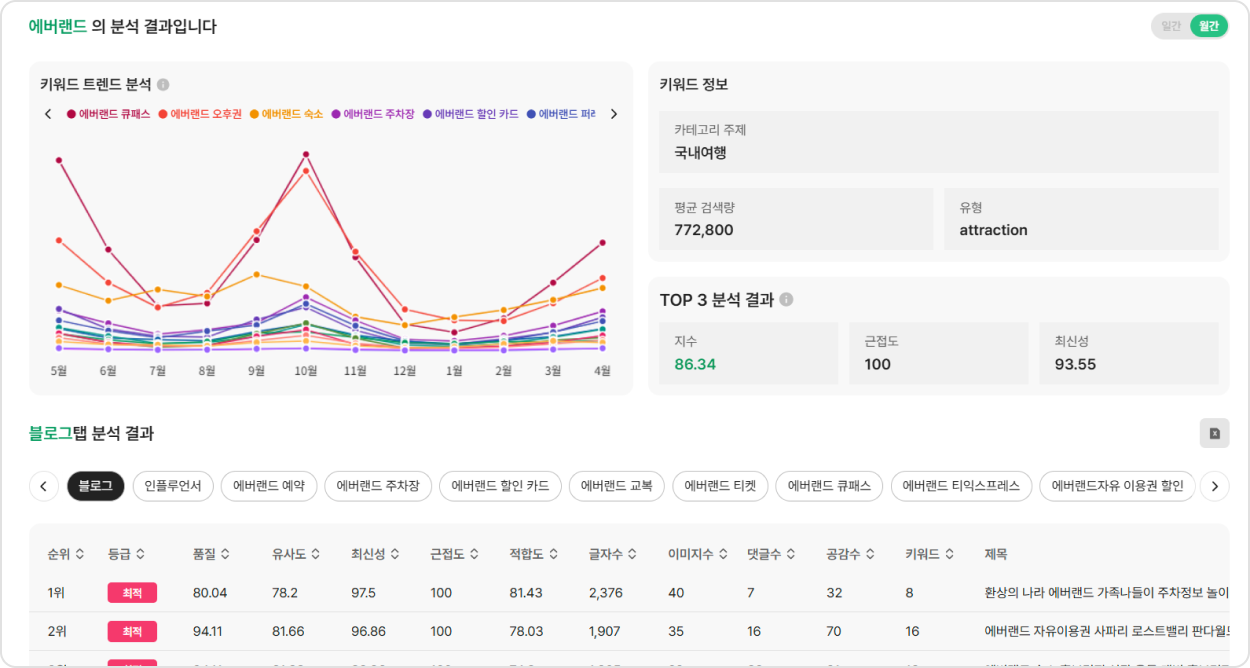Click the 근접도 value 100 card
This screenshot has height=668, width=1250.
(939, 353)
